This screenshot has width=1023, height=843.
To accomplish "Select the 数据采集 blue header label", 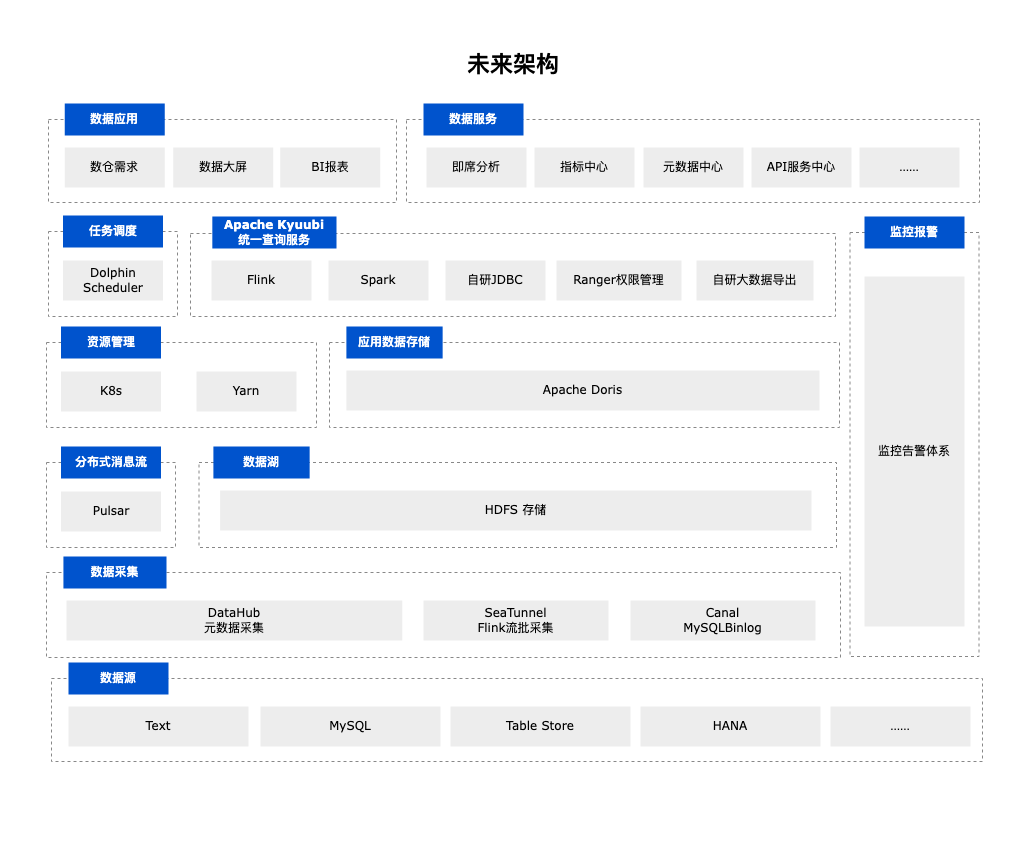I will (114, 572).
